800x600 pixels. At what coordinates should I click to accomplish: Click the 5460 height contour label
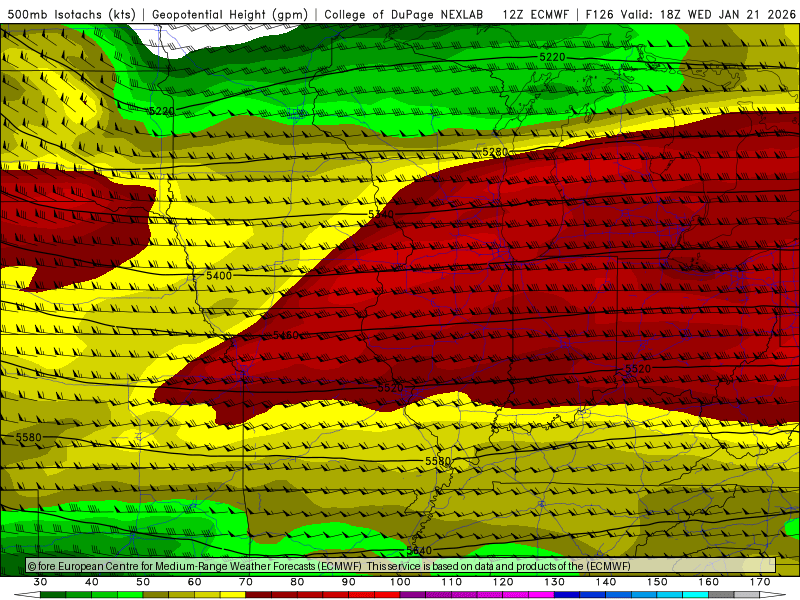coord(286,335)
